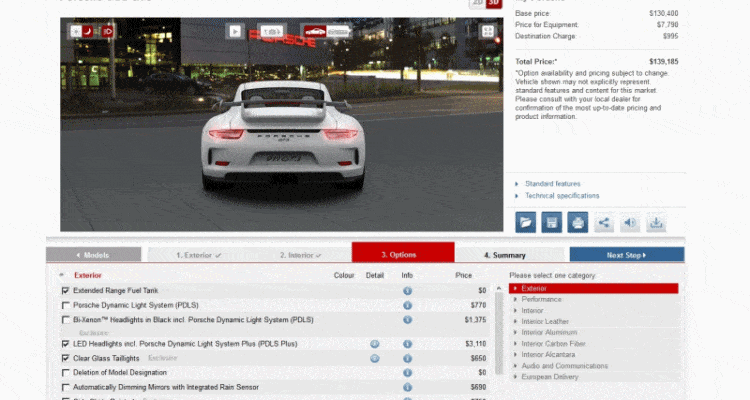Uncheck LED Headlights incl. PDLS Plus

point(66,344)
